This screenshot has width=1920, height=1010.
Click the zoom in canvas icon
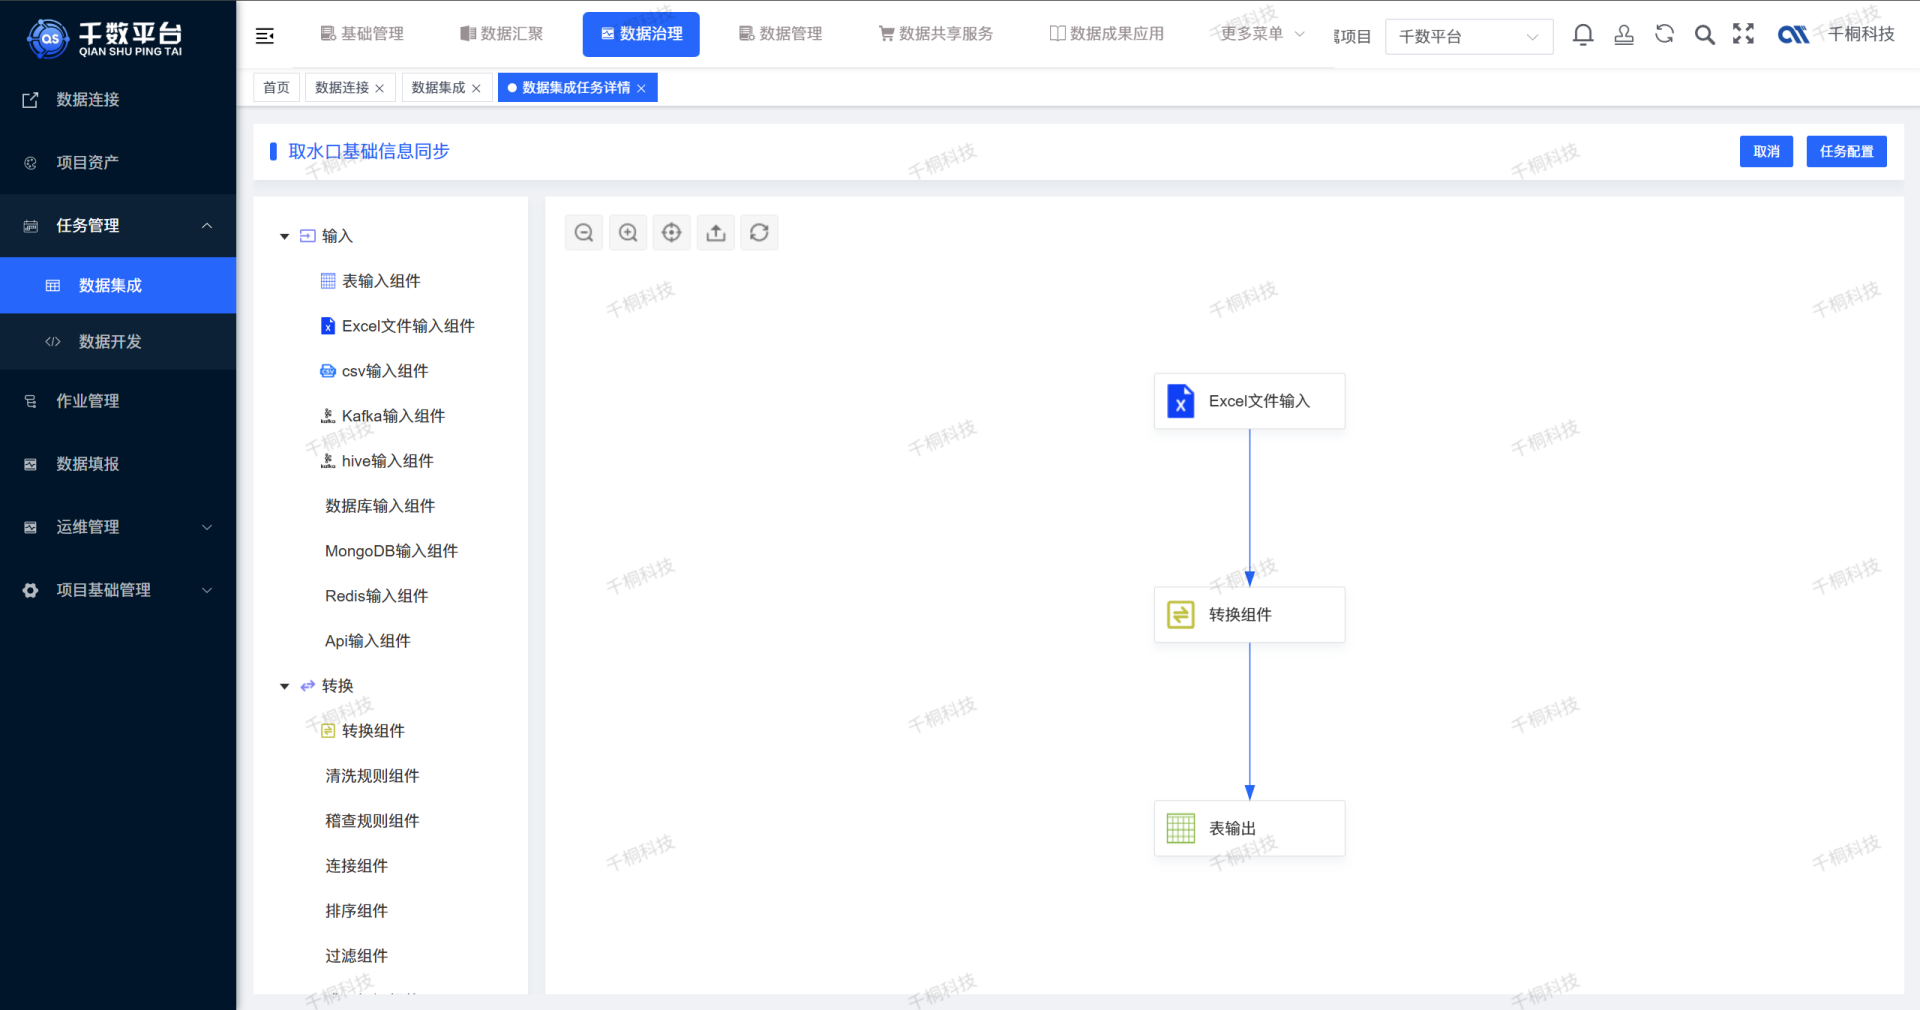pyautogui.click(x=628, y=233)
